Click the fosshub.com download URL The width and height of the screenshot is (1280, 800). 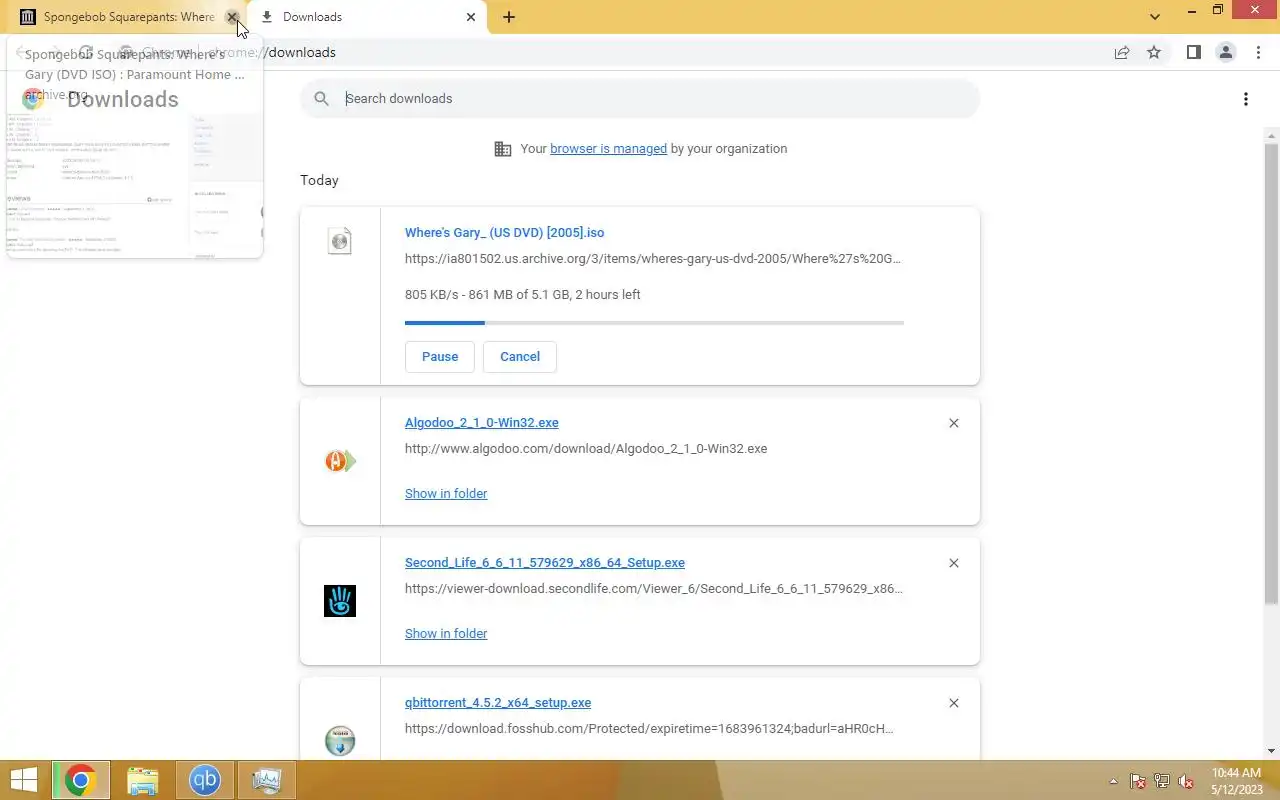[649, 728]
